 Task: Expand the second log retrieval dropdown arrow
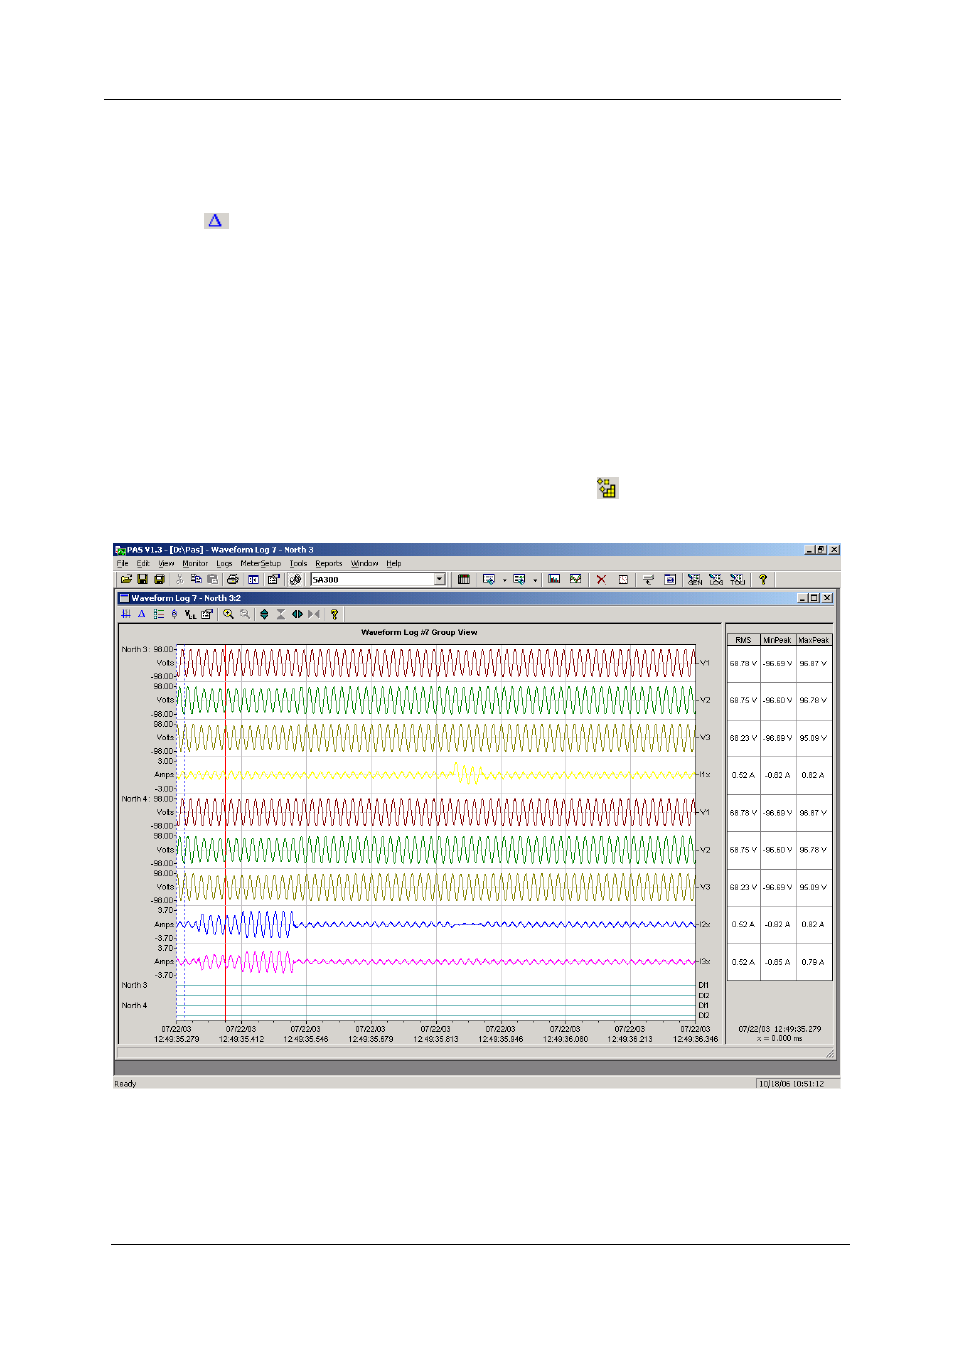coord(535,580)
